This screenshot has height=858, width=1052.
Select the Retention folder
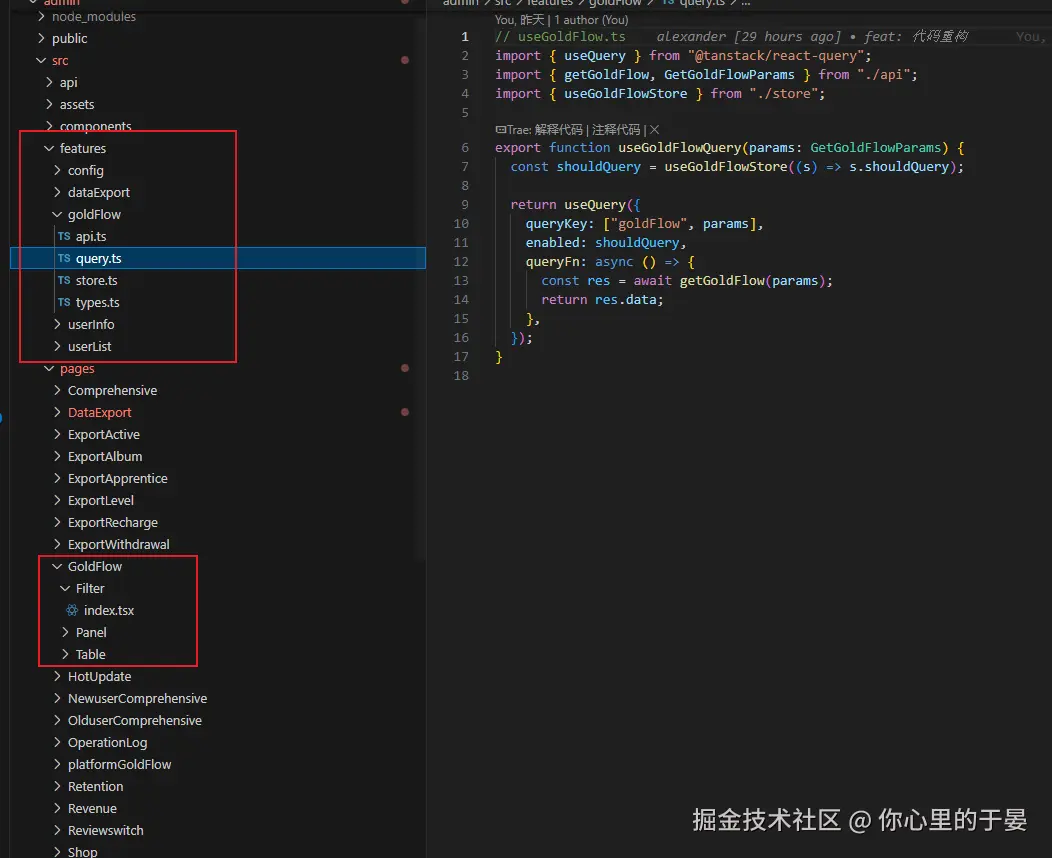click(x=95, y=787)
